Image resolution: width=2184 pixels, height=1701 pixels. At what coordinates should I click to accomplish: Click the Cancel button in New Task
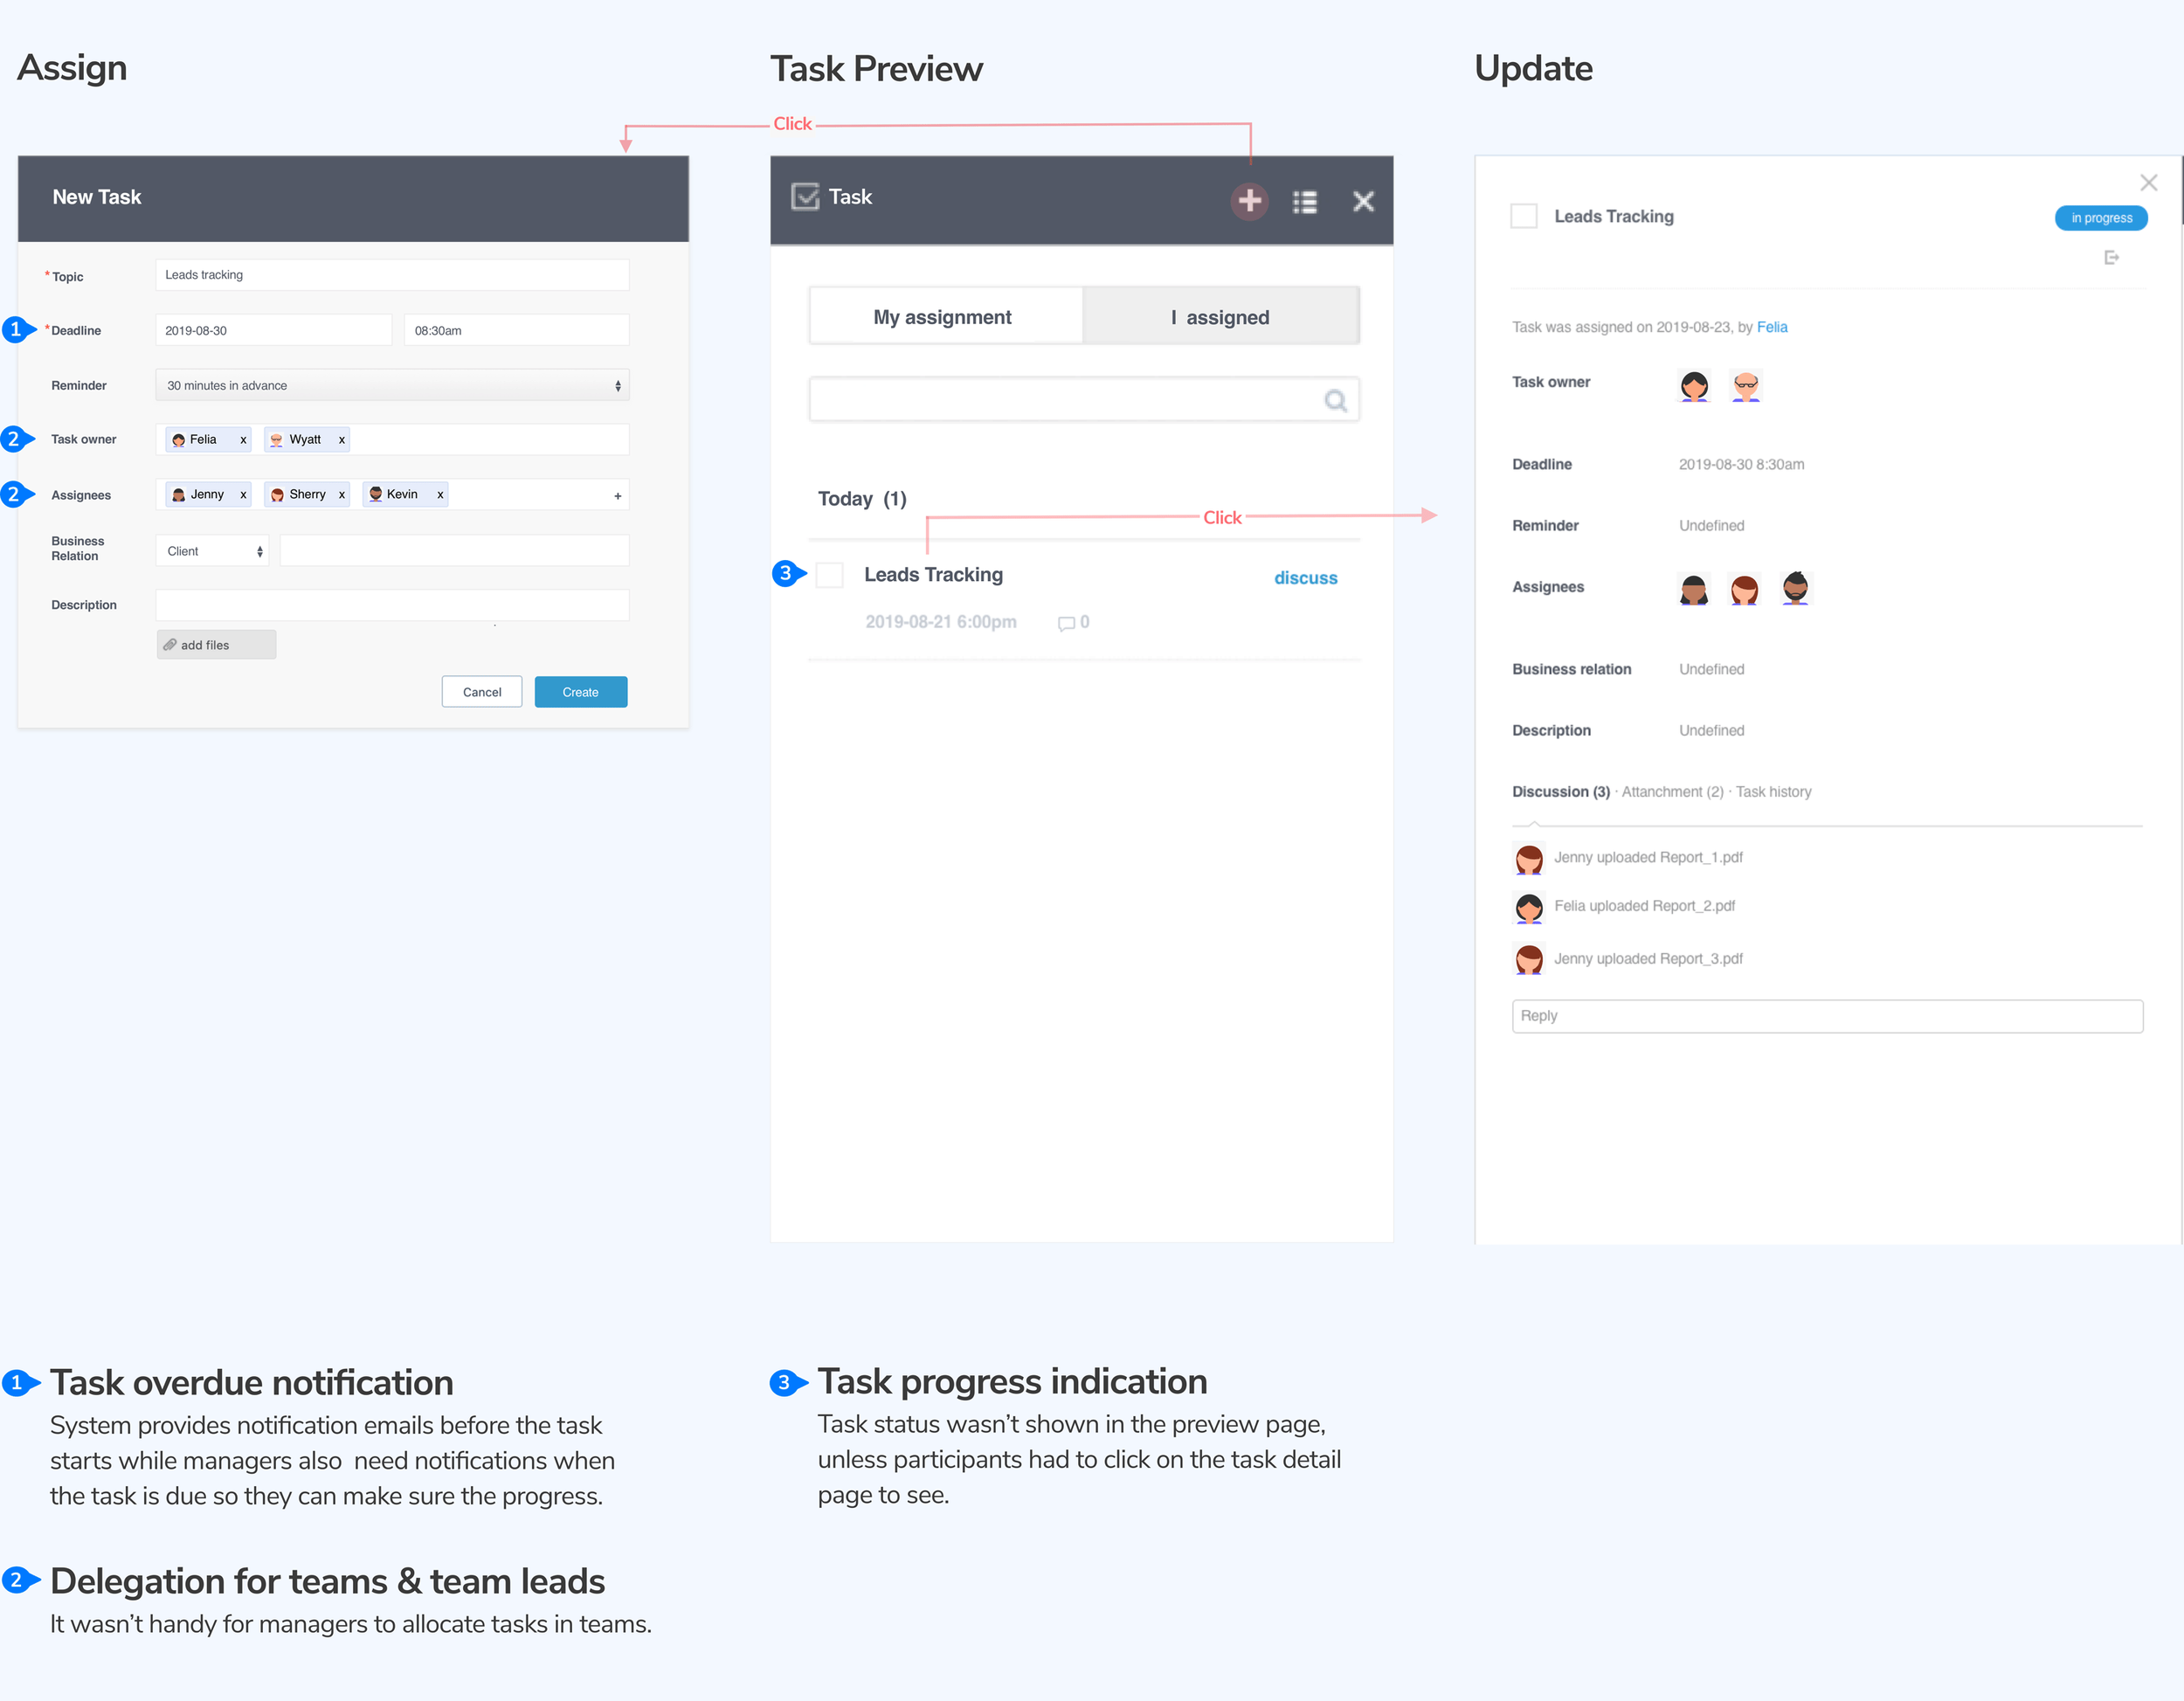coord(482,692)
